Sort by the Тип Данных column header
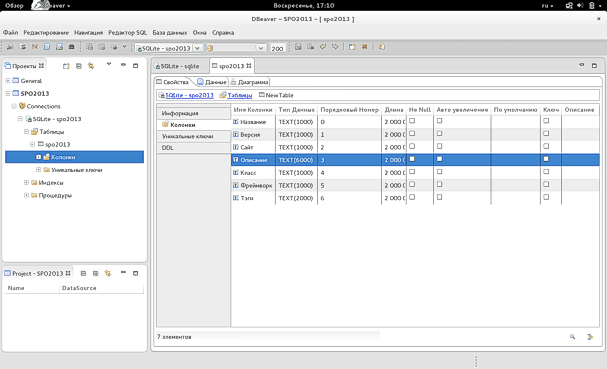 (297, 110)
